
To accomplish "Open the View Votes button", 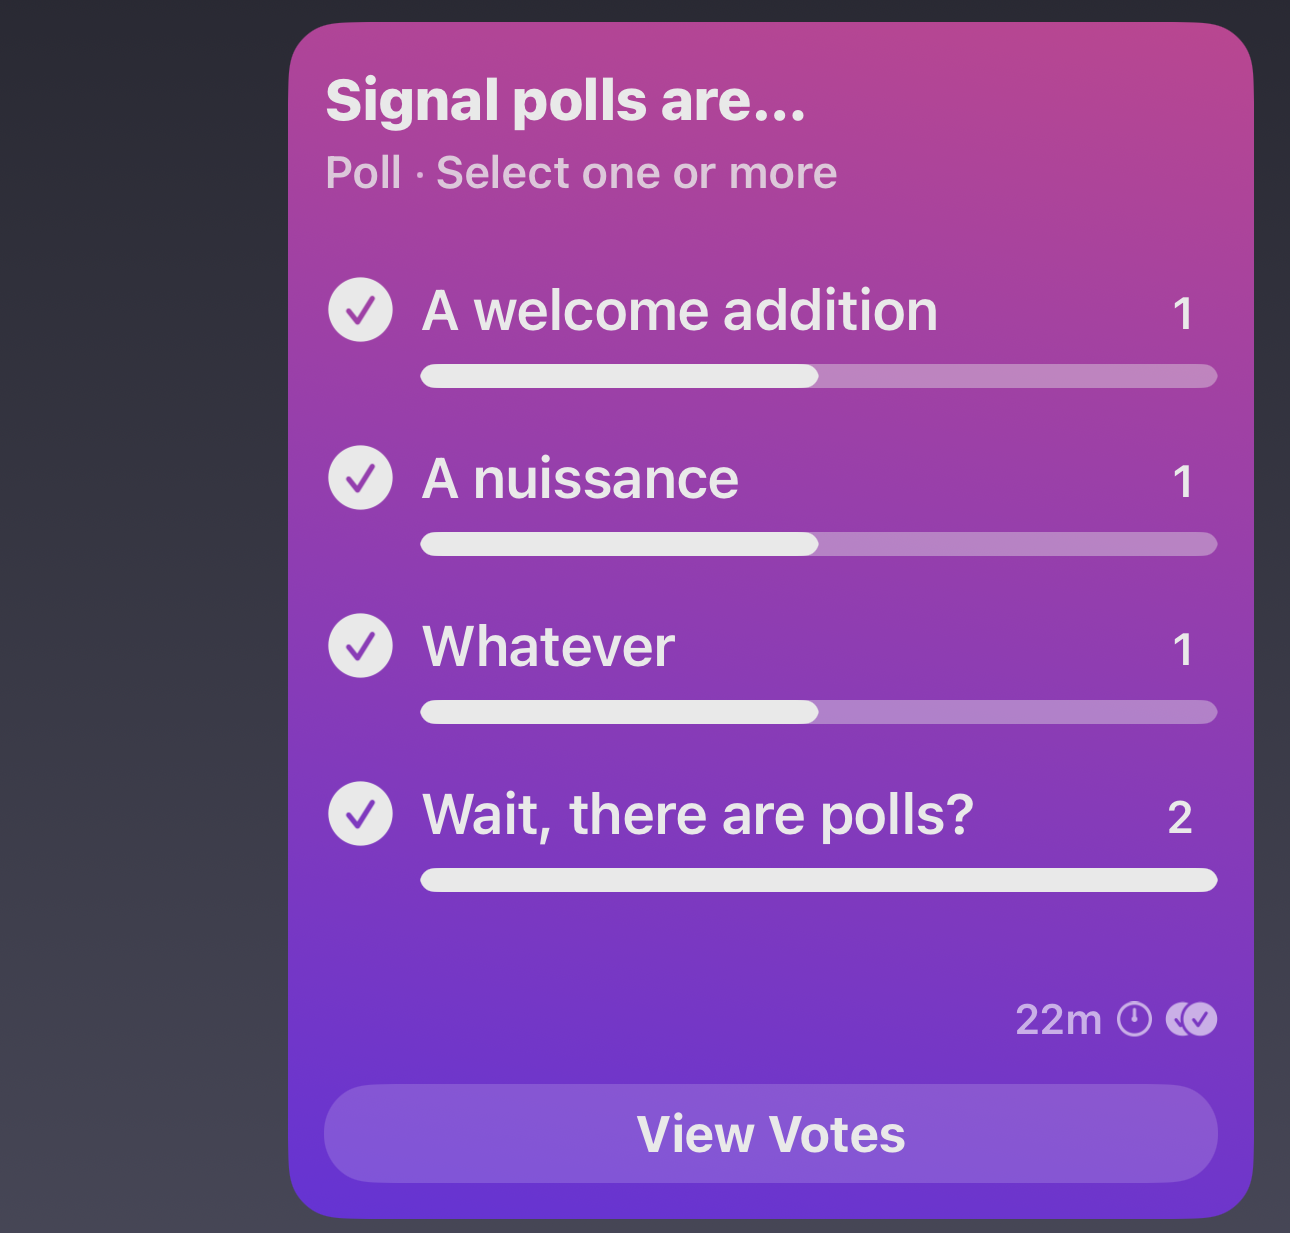I will point(770,1134).
